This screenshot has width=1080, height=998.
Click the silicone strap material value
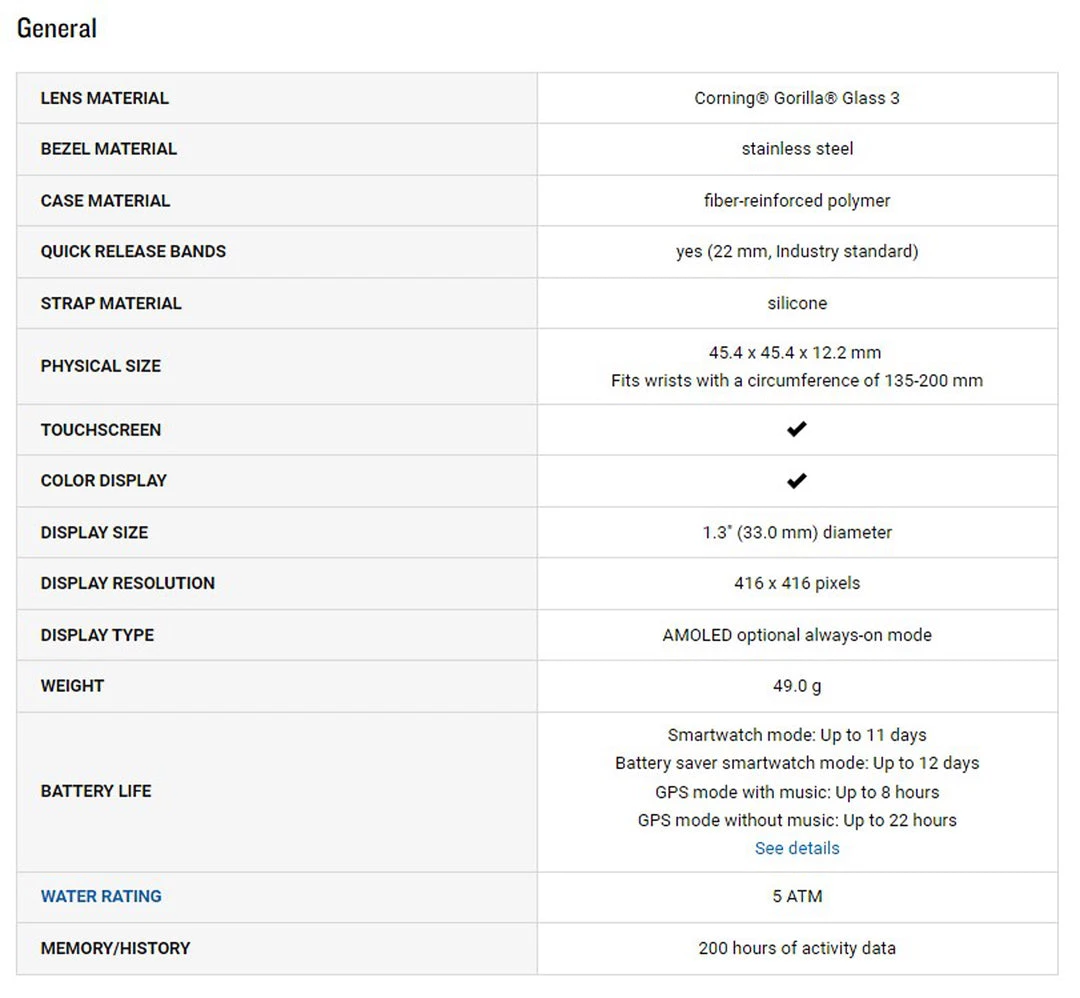[797, 303]
